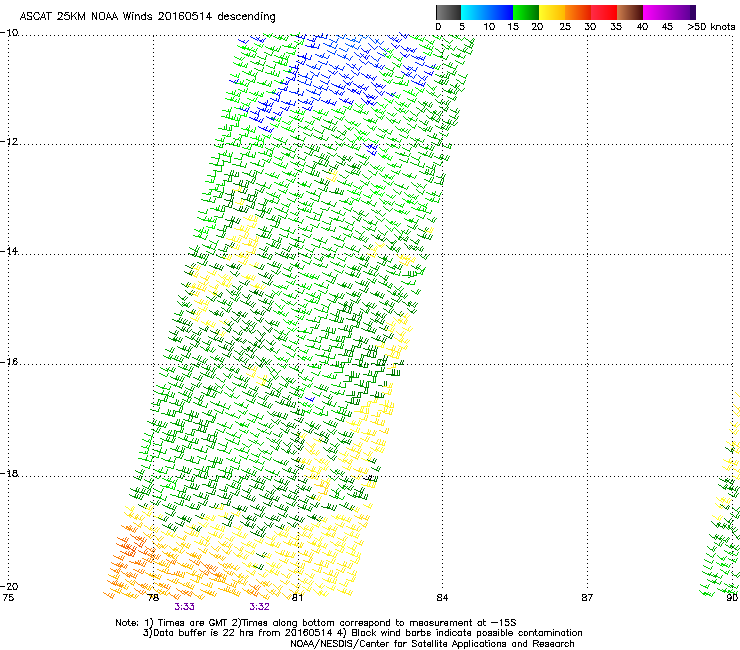Screen dimensions: 740x650
Task: Click the purple '3:33' swath time label
Action: [185, 607]
